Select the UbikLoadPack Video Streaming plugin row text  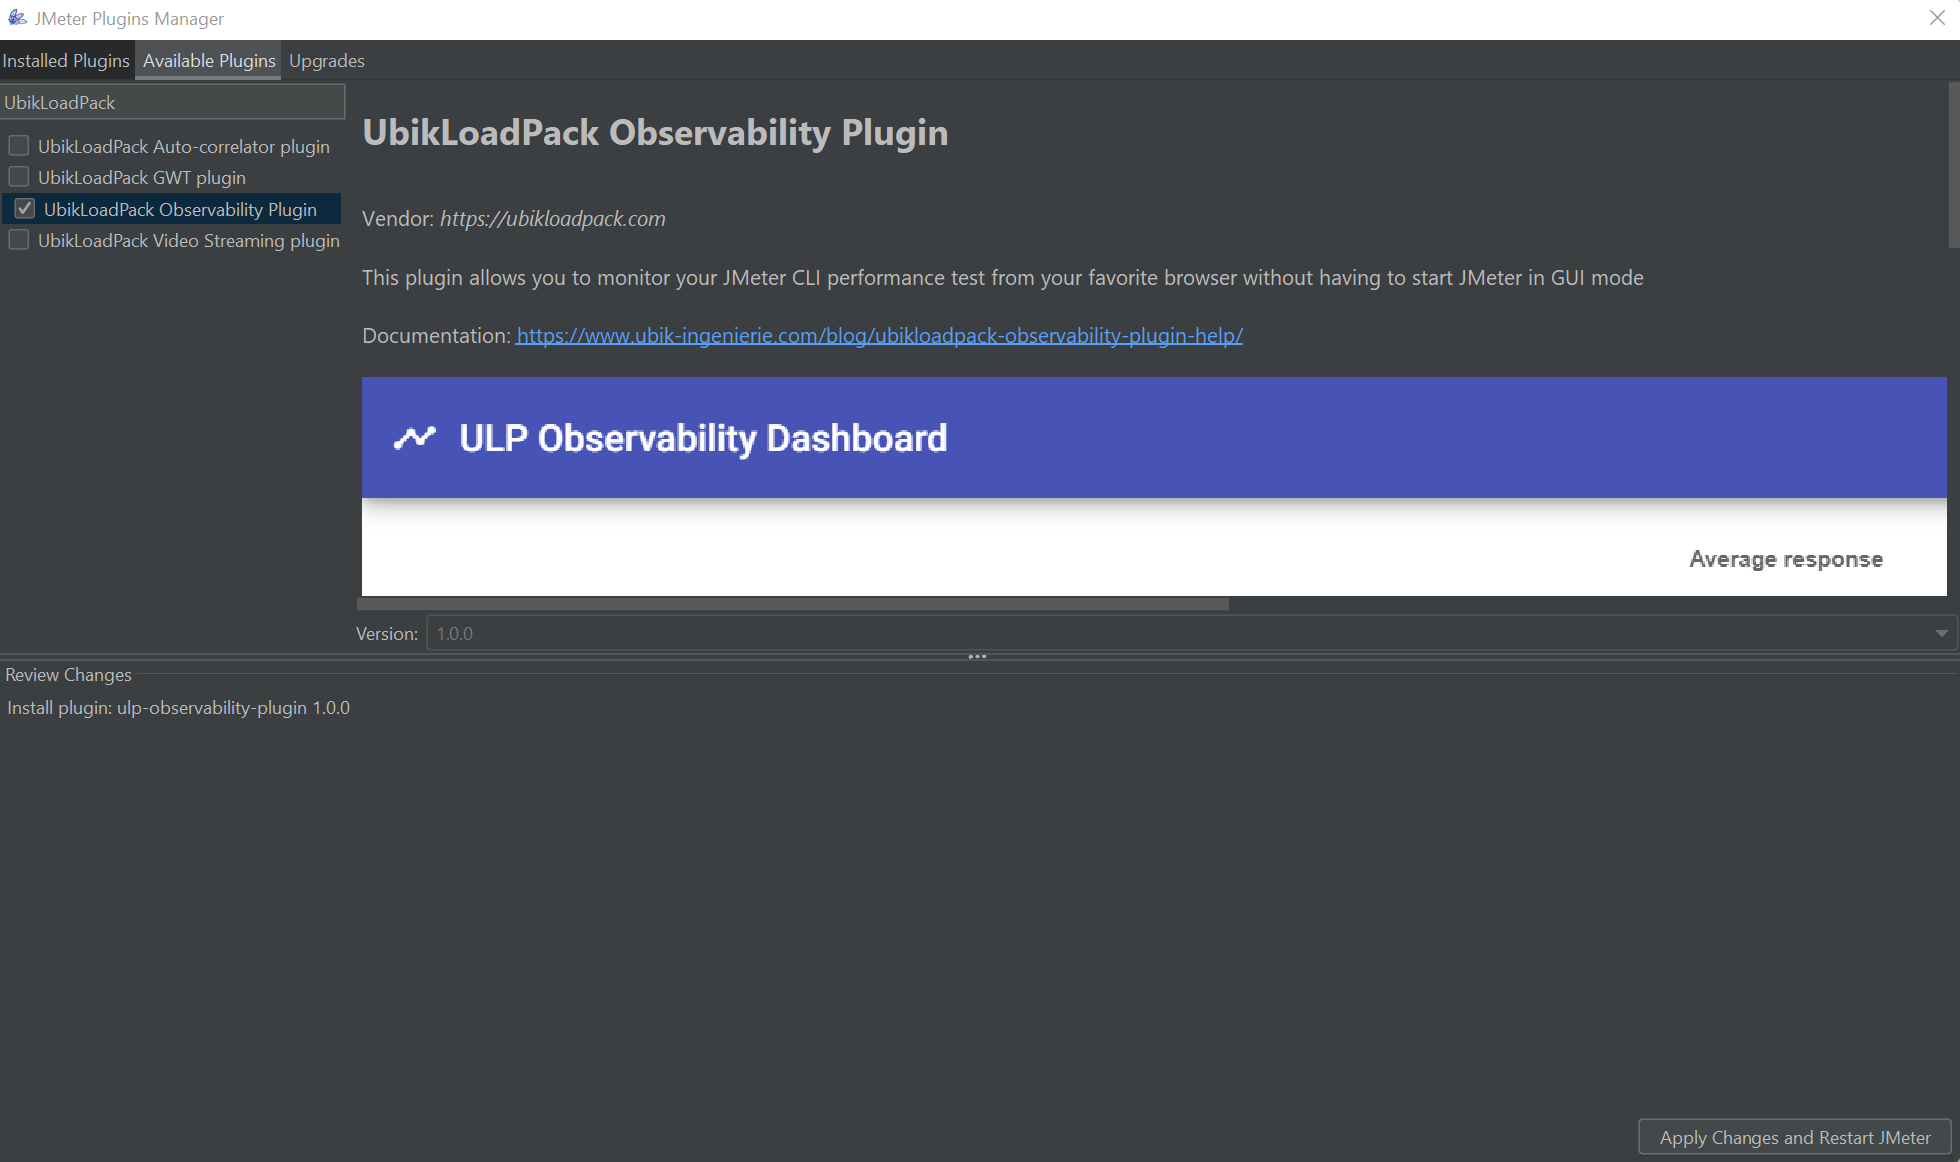coord(189,241)
